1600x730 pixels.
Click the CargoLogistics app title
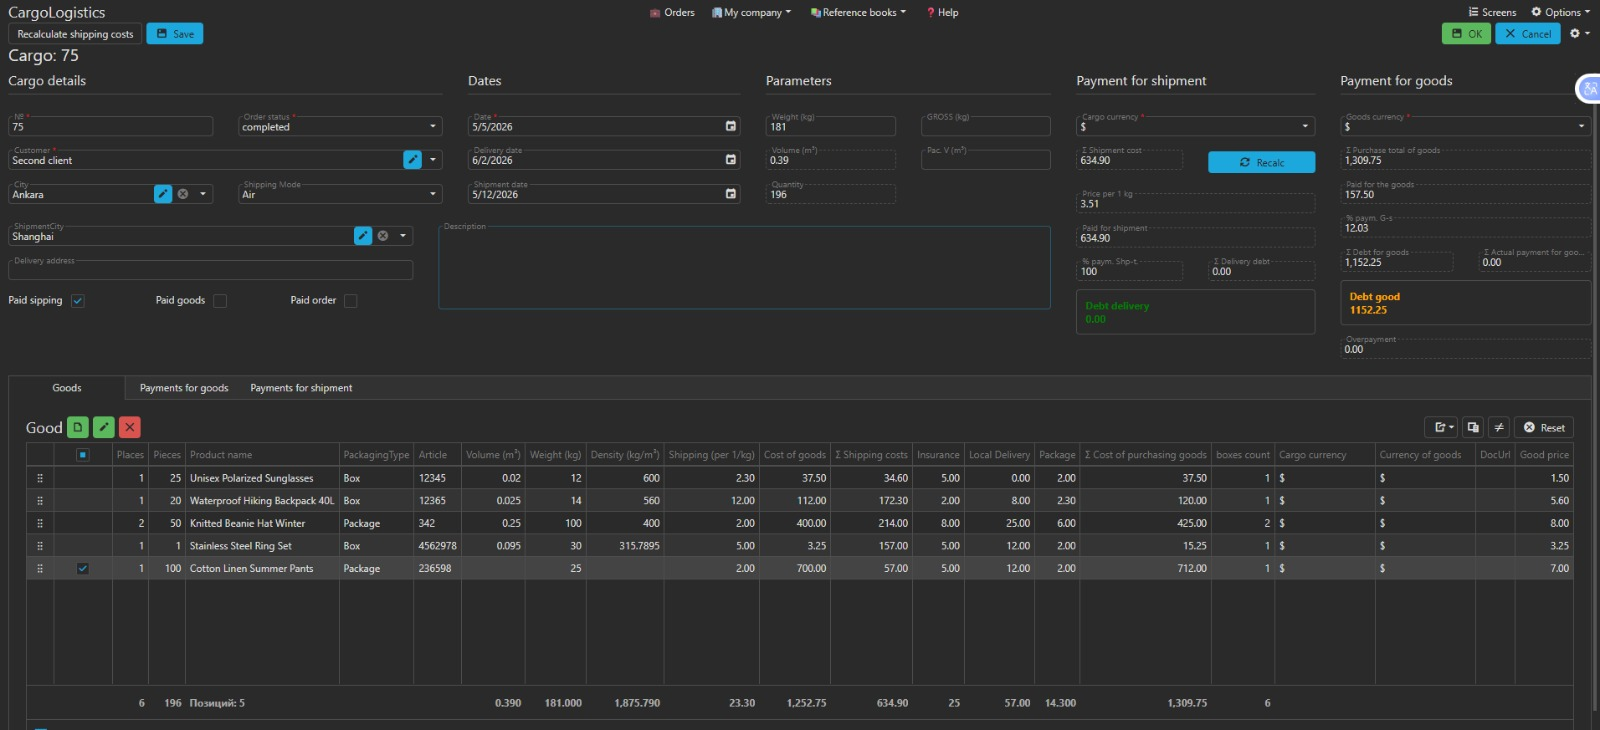coord(57,12)
